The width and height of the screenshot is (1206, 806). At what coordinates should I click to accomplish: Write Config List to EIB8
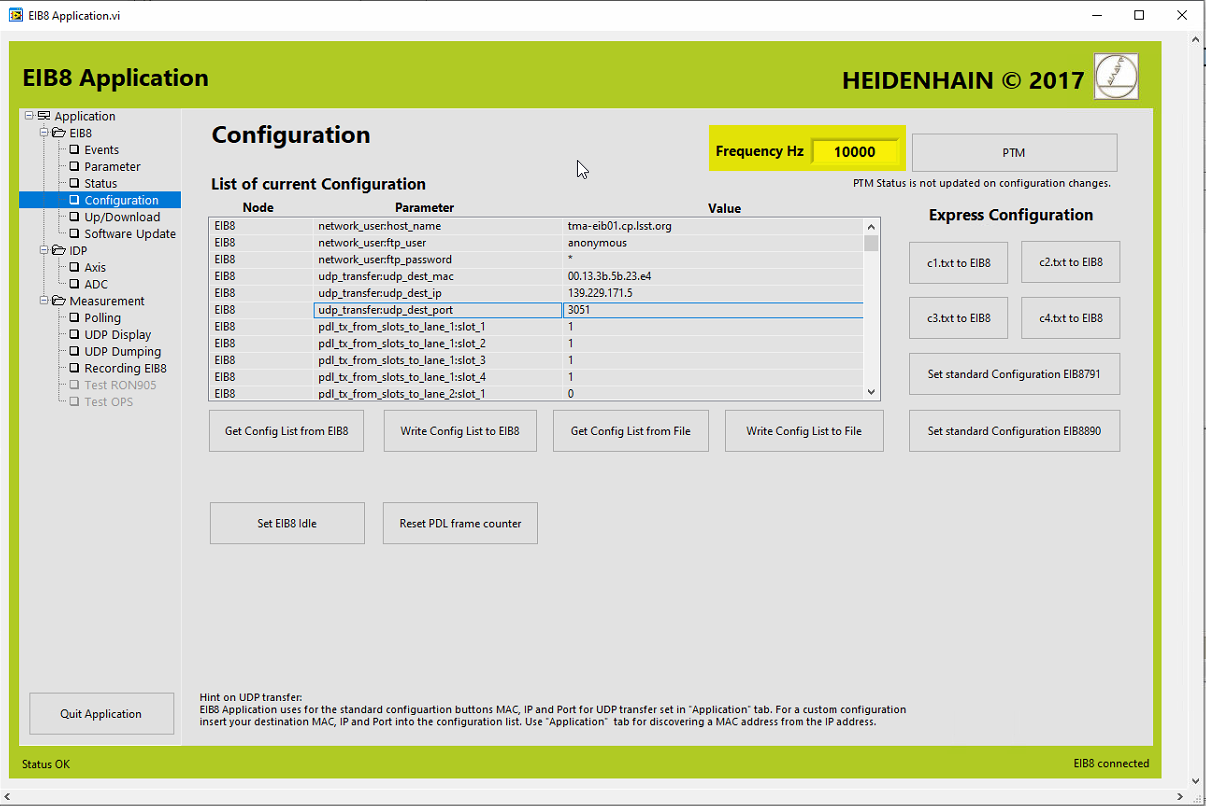point(460,431)
